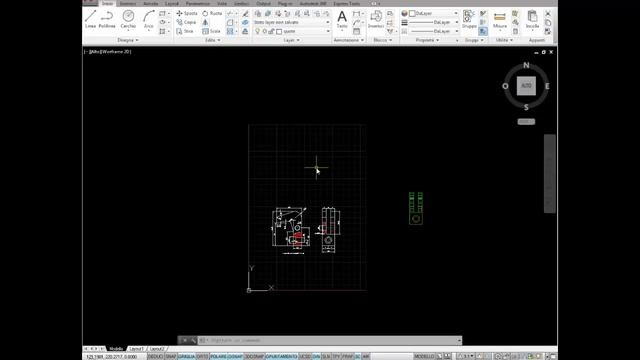Image resolution: width=640 pixels, height=360 pixels.
Task: Expand the Annotazione panel
Action: [x=349, y=40]
